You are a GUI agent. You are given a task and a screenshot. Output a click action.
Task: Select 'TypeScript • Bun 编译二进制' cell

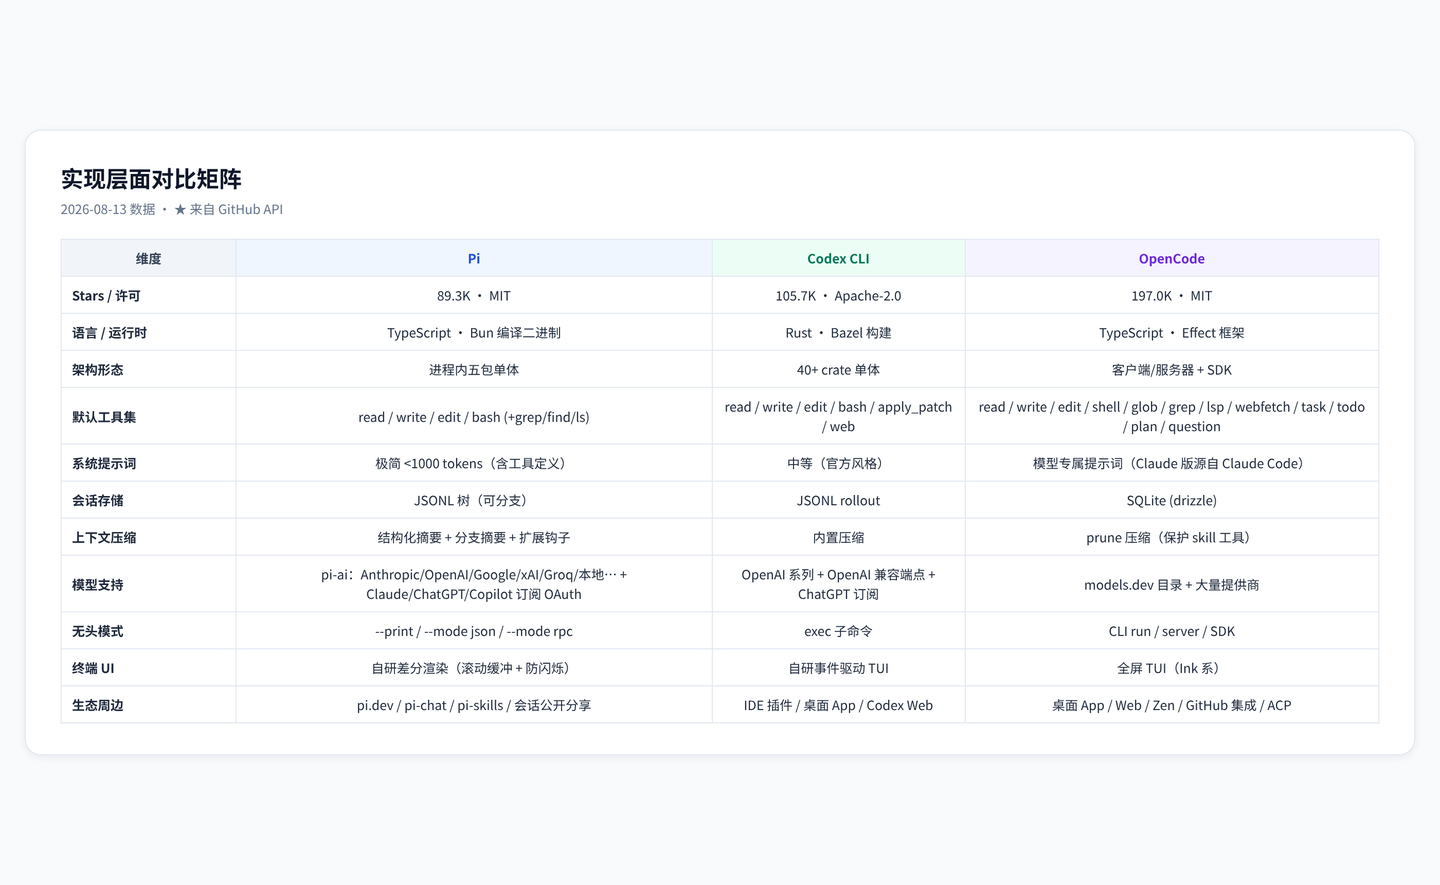474,333
